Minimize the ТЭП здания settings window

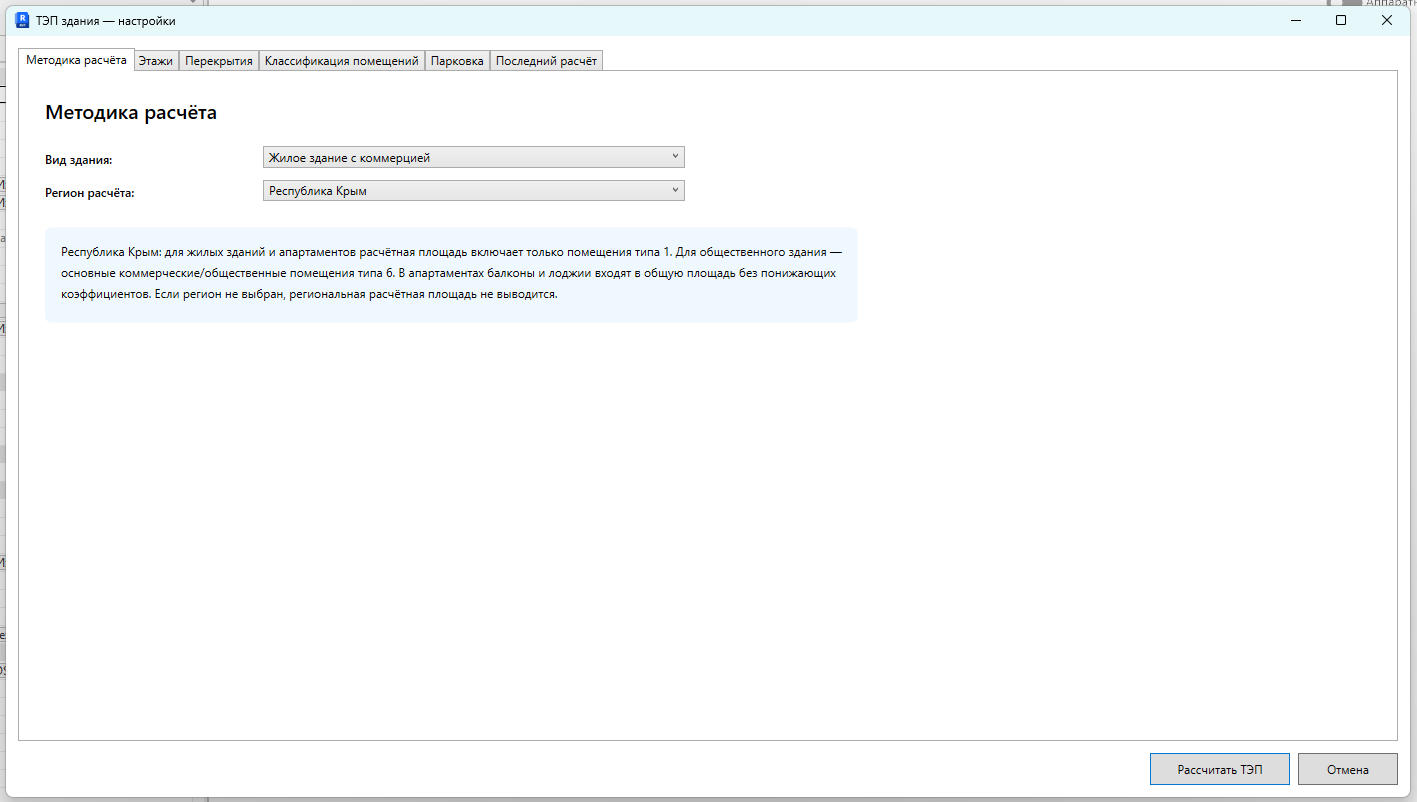click(1295, 20)
